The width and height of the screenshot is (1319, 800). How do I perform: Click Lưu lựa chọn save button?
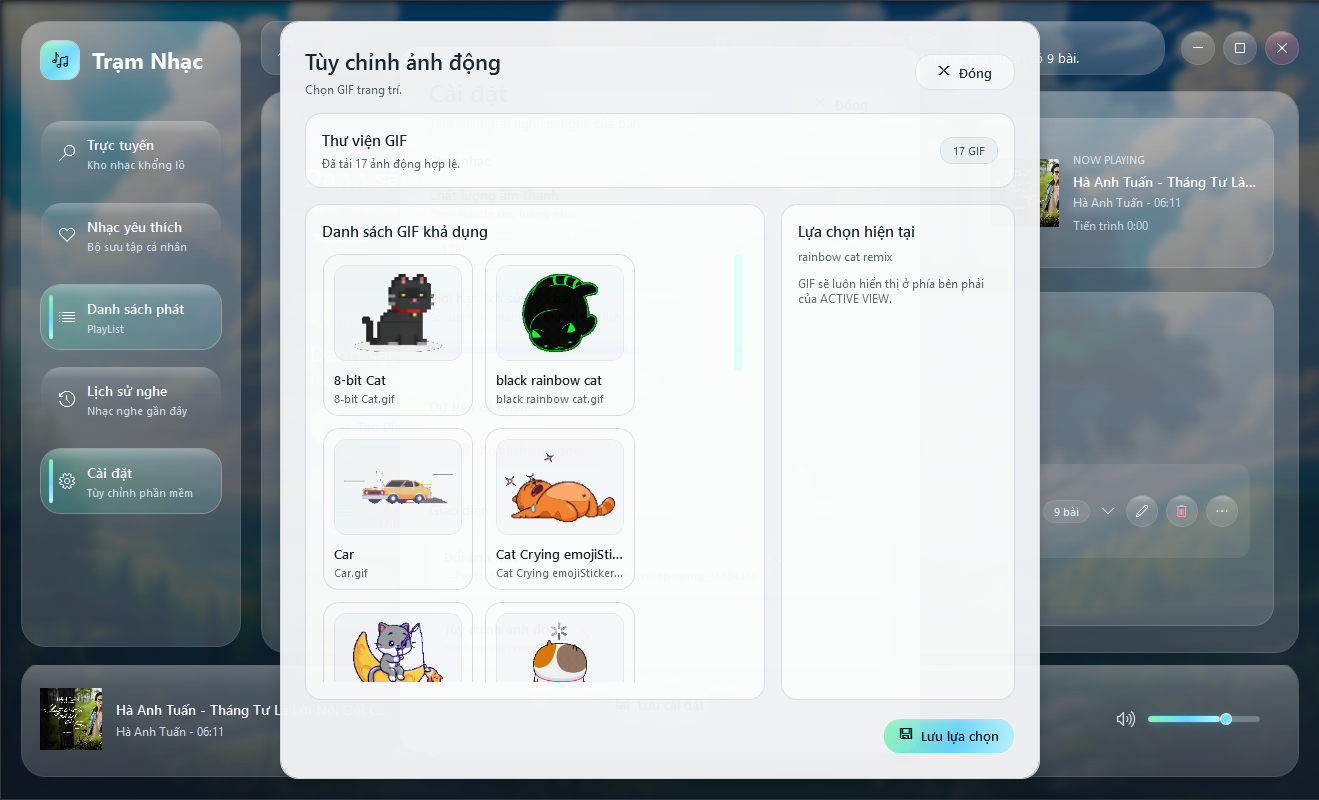coord(949,736)
